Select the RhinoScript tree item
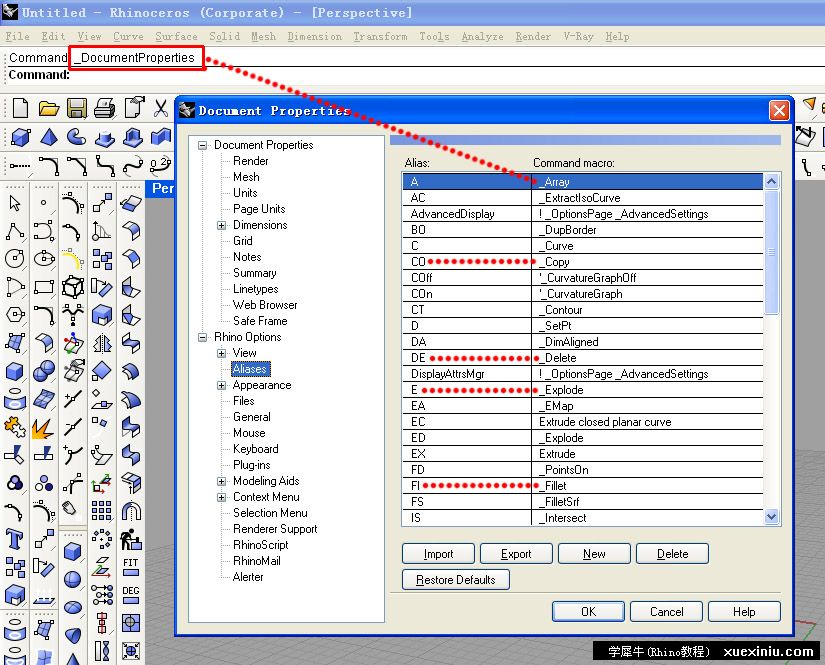The height and width of the screenshot is (665, 825). pos(260,545)
